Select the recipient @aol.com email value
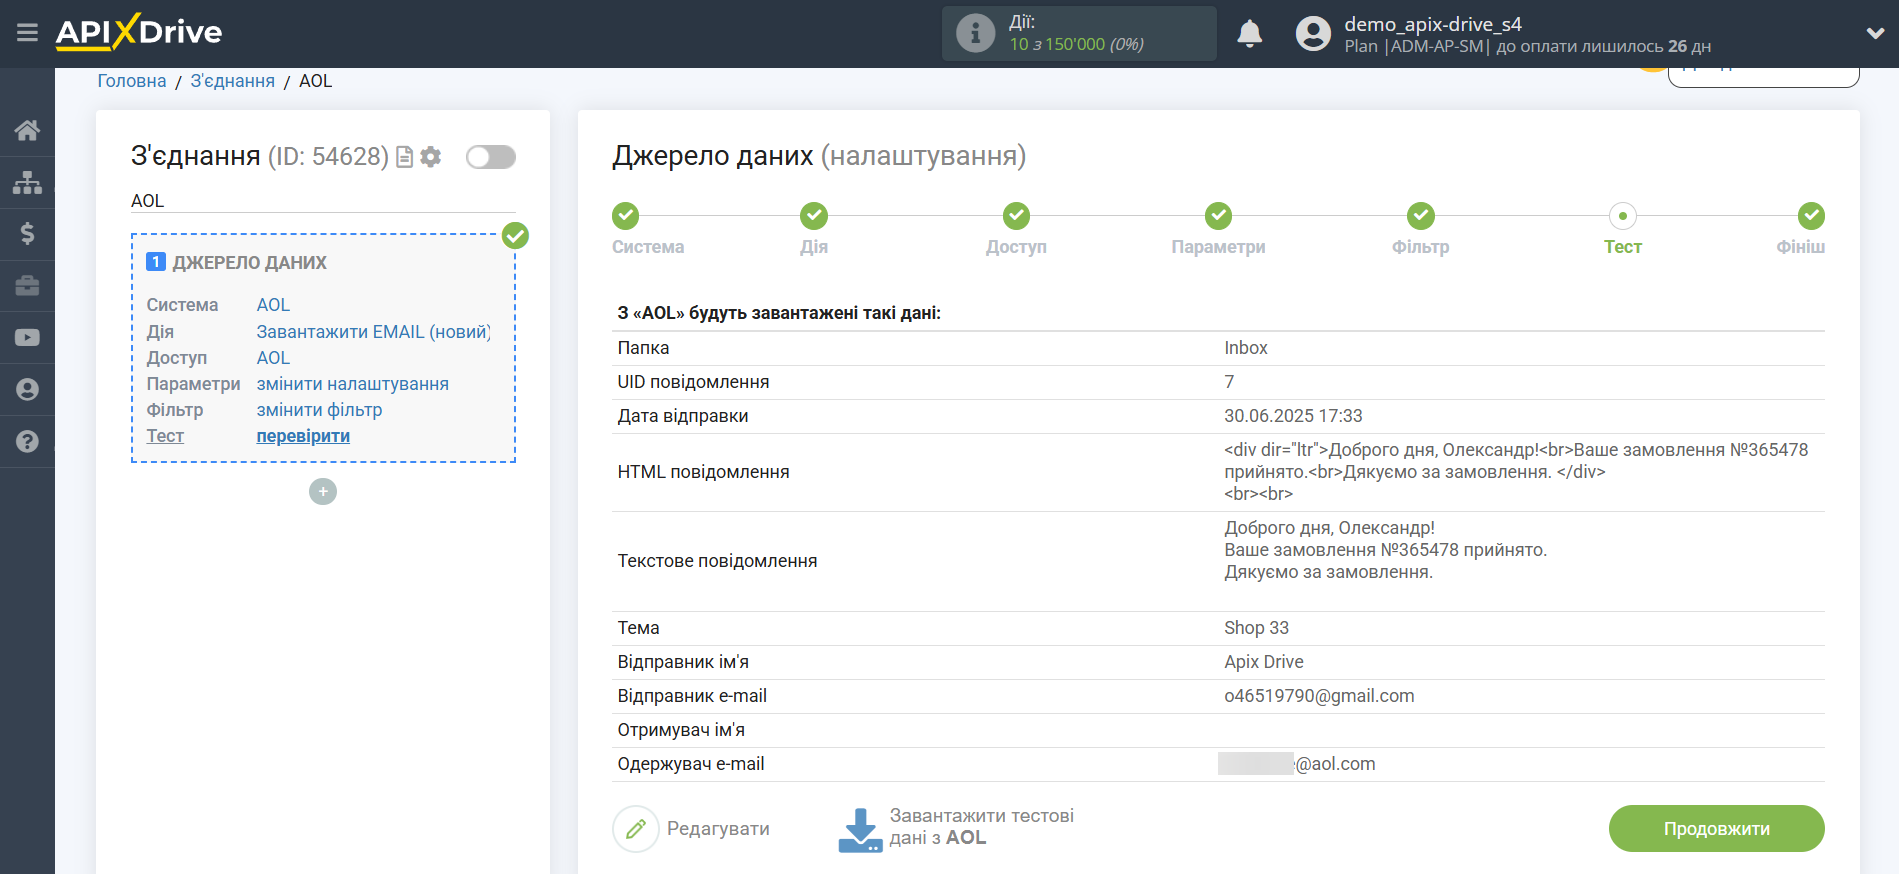 click(x=1297, y=764)
